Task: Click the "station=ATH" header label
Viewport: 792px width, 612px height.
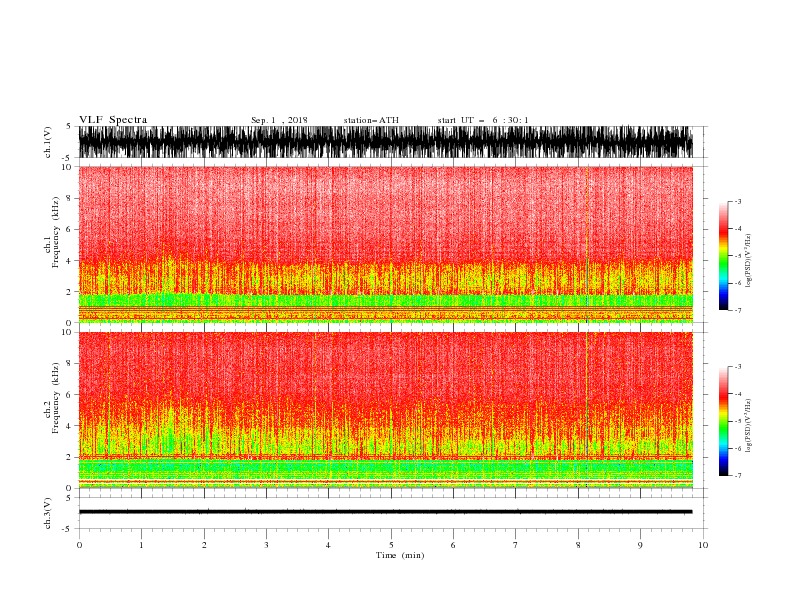Action: [x=371, y=120]
